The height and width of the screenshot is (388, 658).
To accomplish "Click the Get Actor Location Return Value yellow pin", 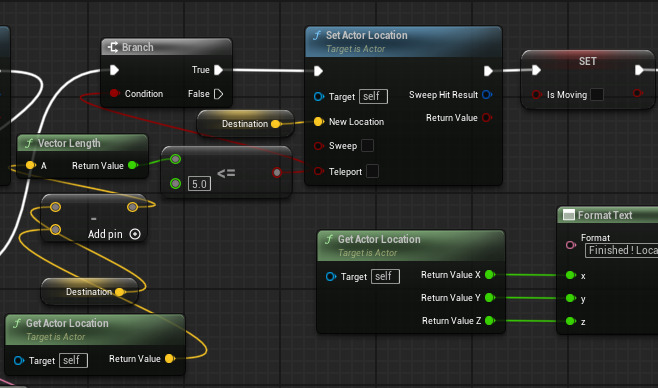I will pyautogui.click(x=170, y=359).
